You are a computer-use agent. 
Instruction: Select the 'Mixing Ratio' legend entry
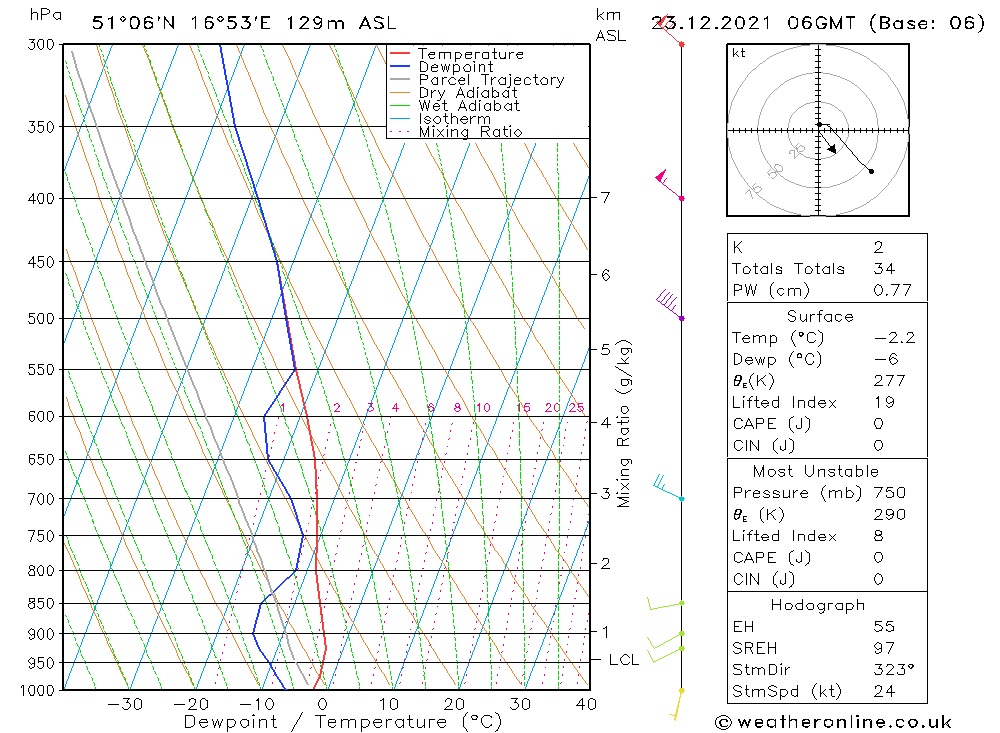(x=470, y=131)
